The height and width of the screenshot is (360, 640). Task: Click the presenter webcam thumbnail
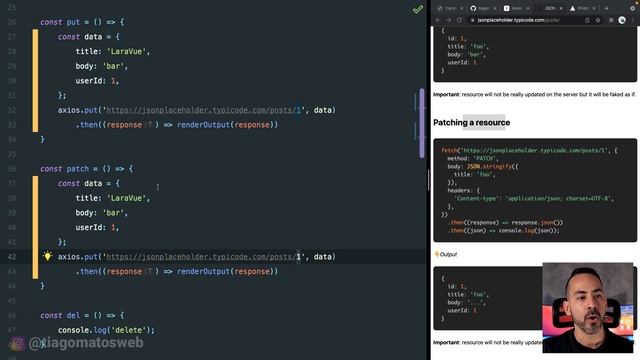pos(588,308)
